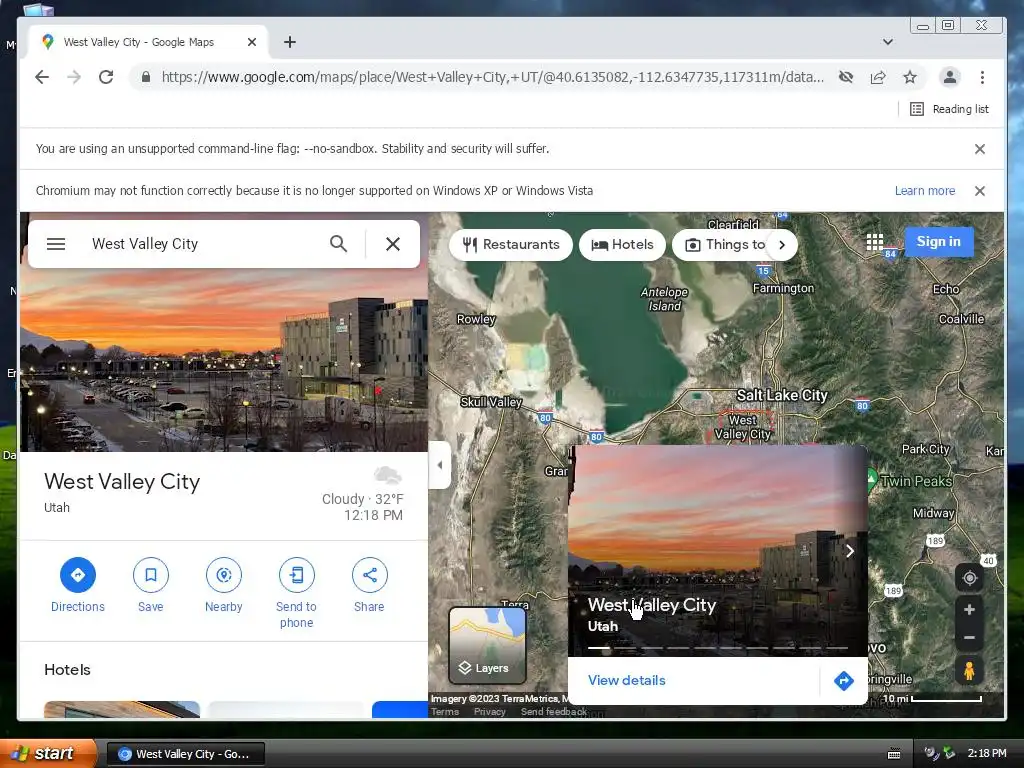Viewport: 1024px width, 768px height.
Task: Open Learn more link
Action: pyautogui.click(x=925, y=191)
